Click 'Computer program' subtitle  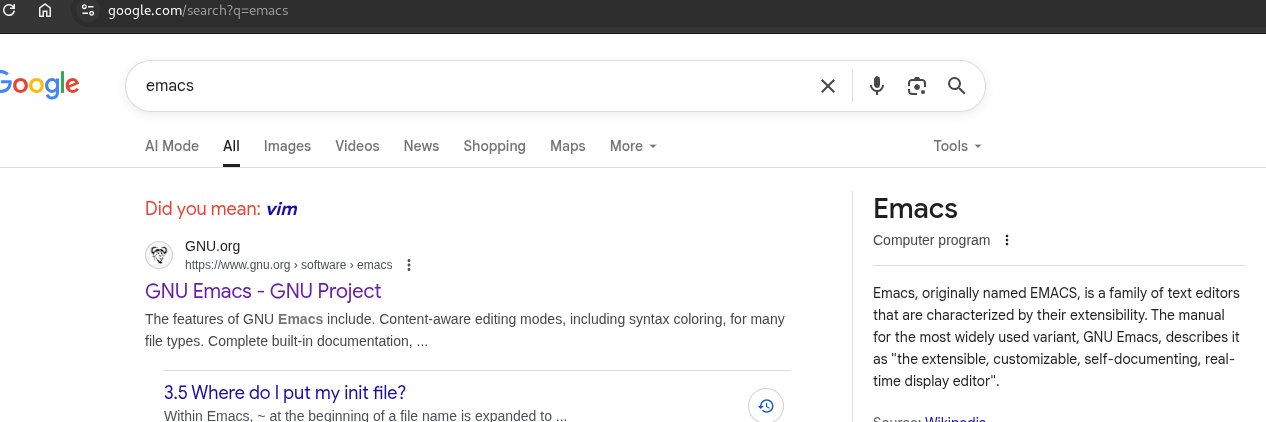pos(931,240)
